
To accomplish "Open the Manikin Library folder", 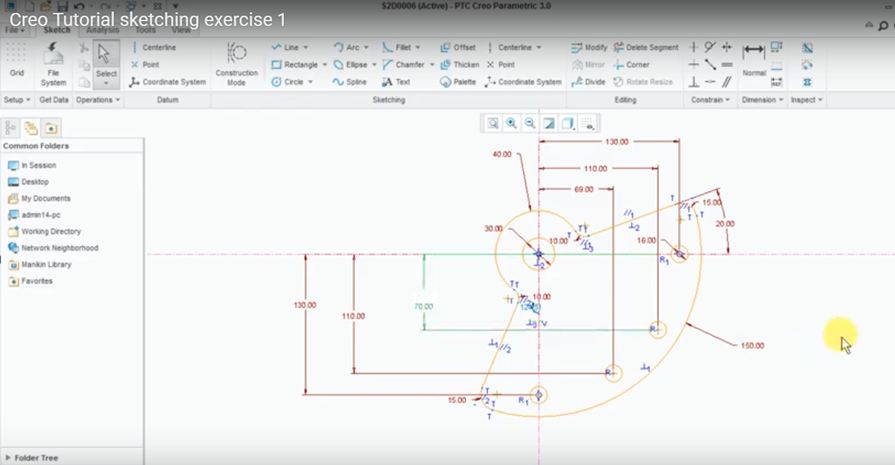I will pyautogui.click(x=39, y=265).
